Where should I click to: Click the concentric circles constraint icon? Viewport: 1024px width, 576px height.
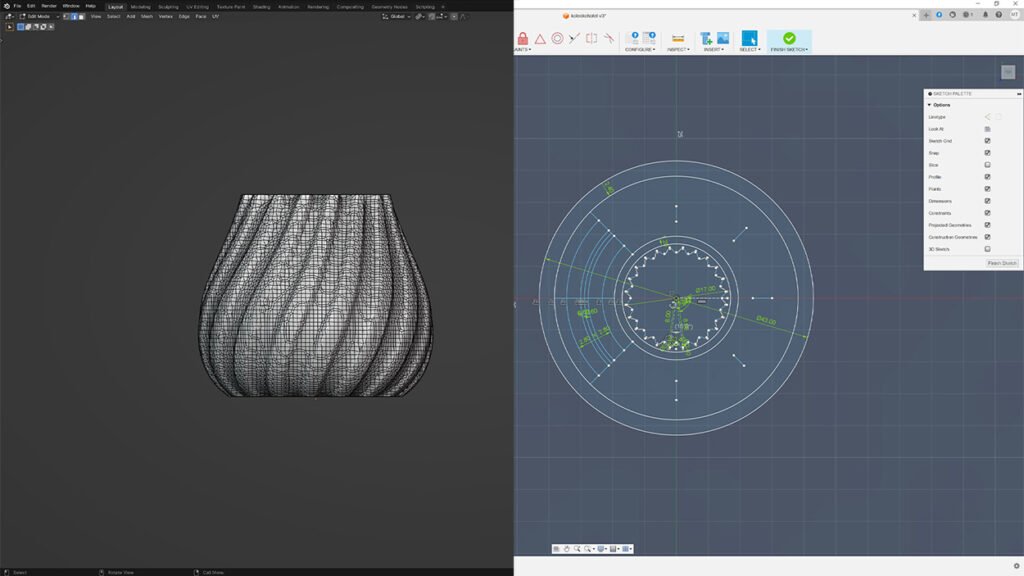(x=557, y=38)
